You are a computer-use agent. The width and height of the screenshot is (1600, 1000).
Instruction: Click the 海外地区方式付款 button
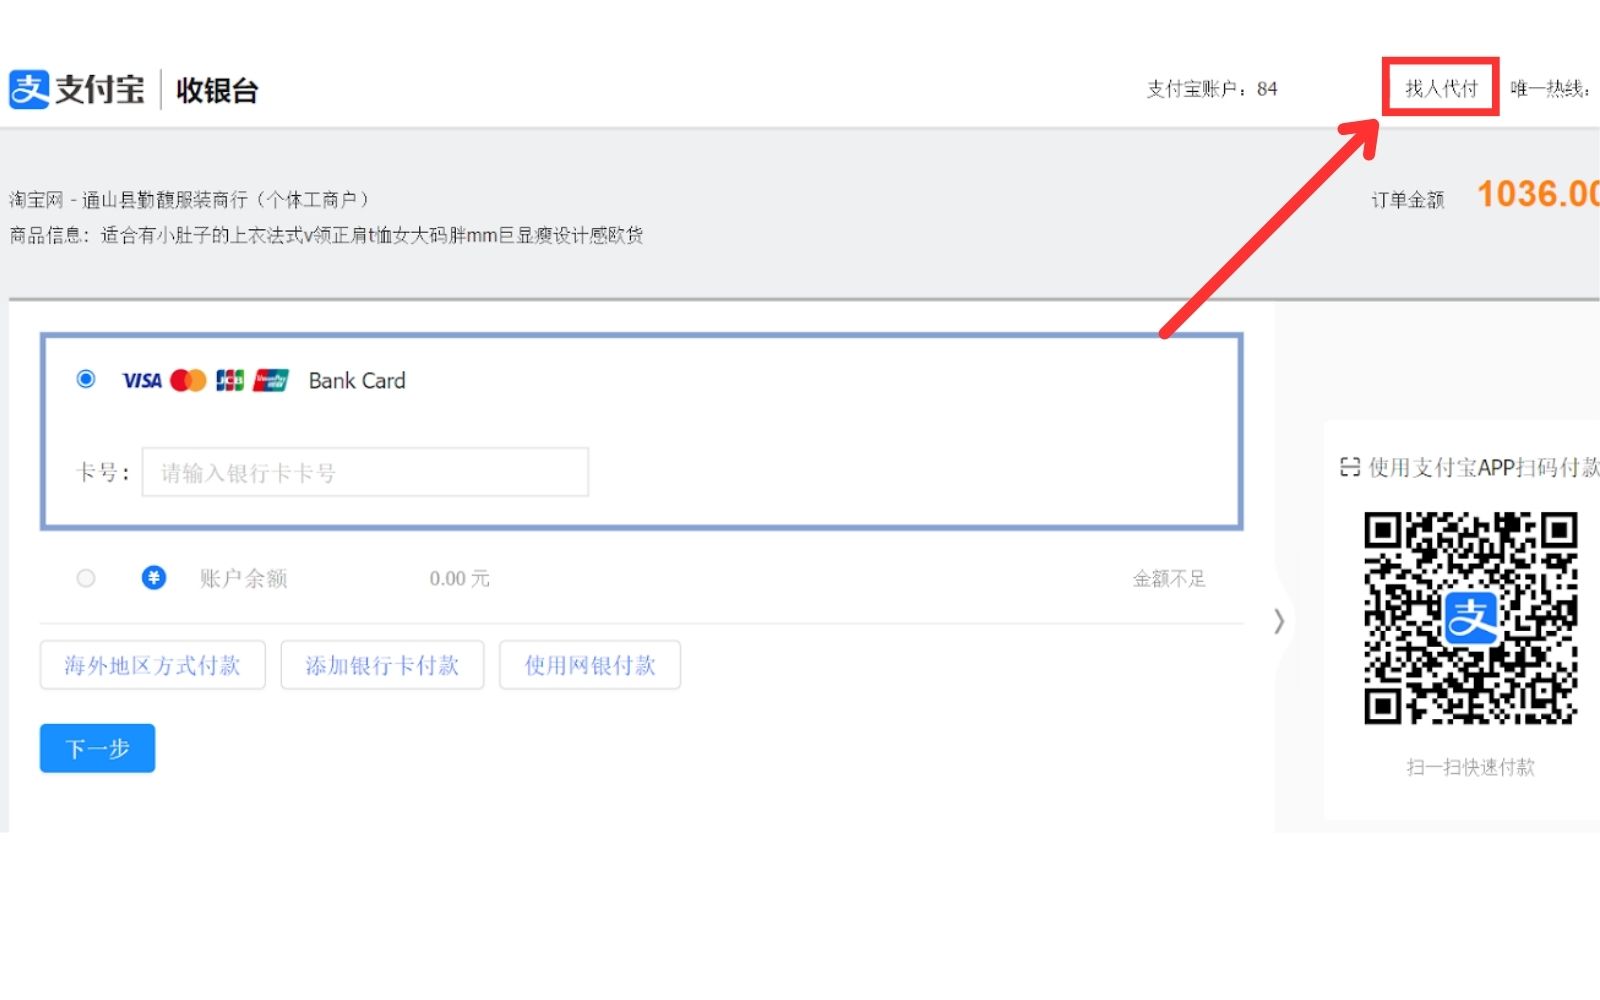tap(153, 665)
